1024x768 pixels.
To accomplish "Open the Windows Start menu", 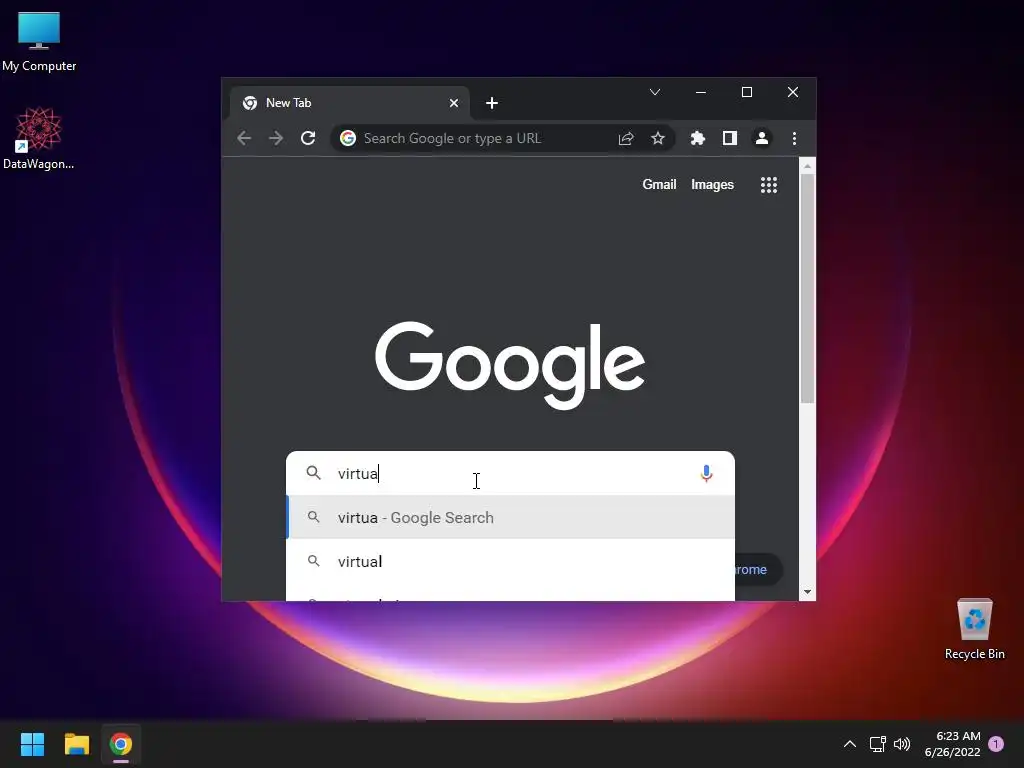I will coord(32,744).
